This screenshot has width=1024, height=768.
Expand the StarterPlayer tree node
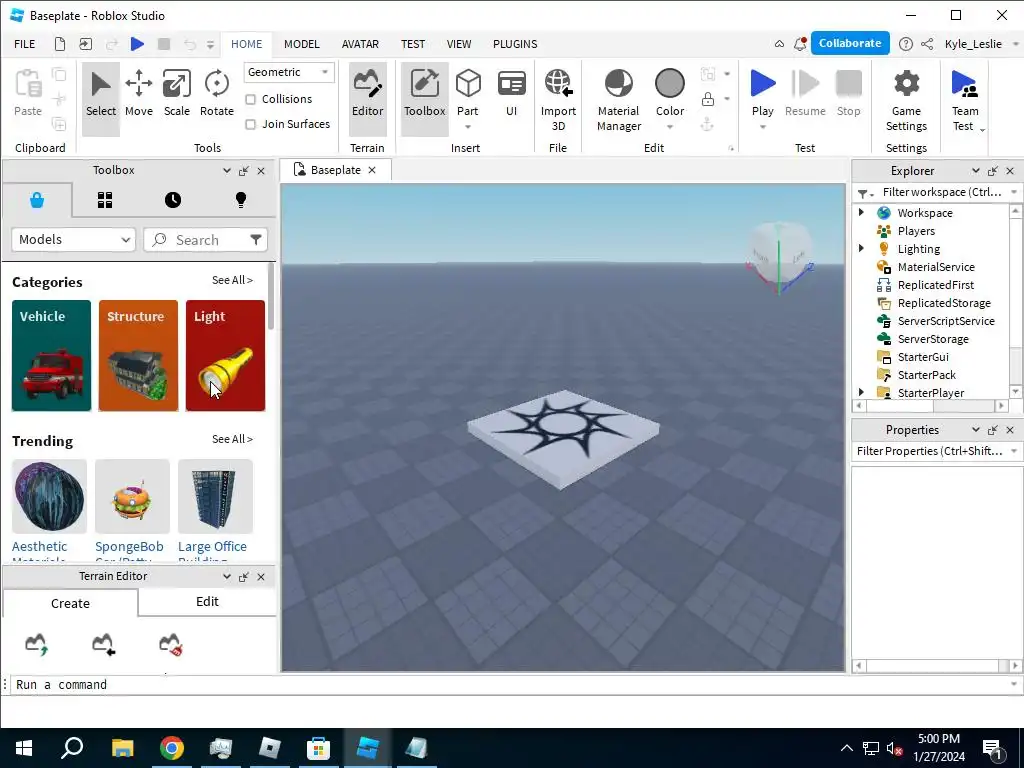tap(861, 392)
